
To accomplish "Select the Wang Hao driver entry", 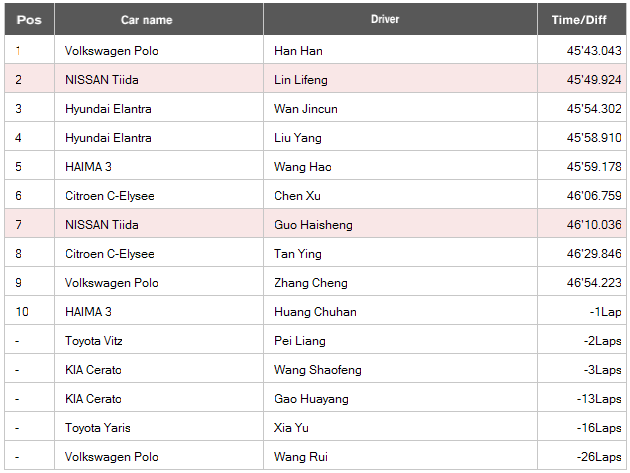I will 303,167.
